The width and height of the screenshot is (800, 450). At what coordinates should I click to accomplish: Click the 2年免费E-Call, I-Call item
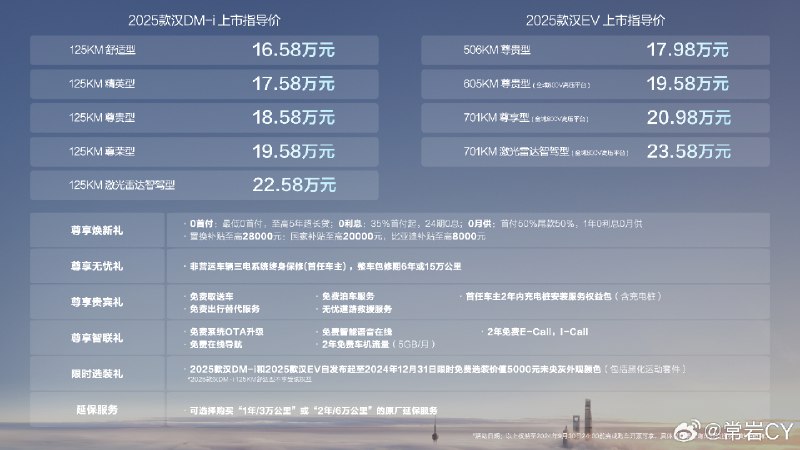pyautogui.click(x=538, y=332)
